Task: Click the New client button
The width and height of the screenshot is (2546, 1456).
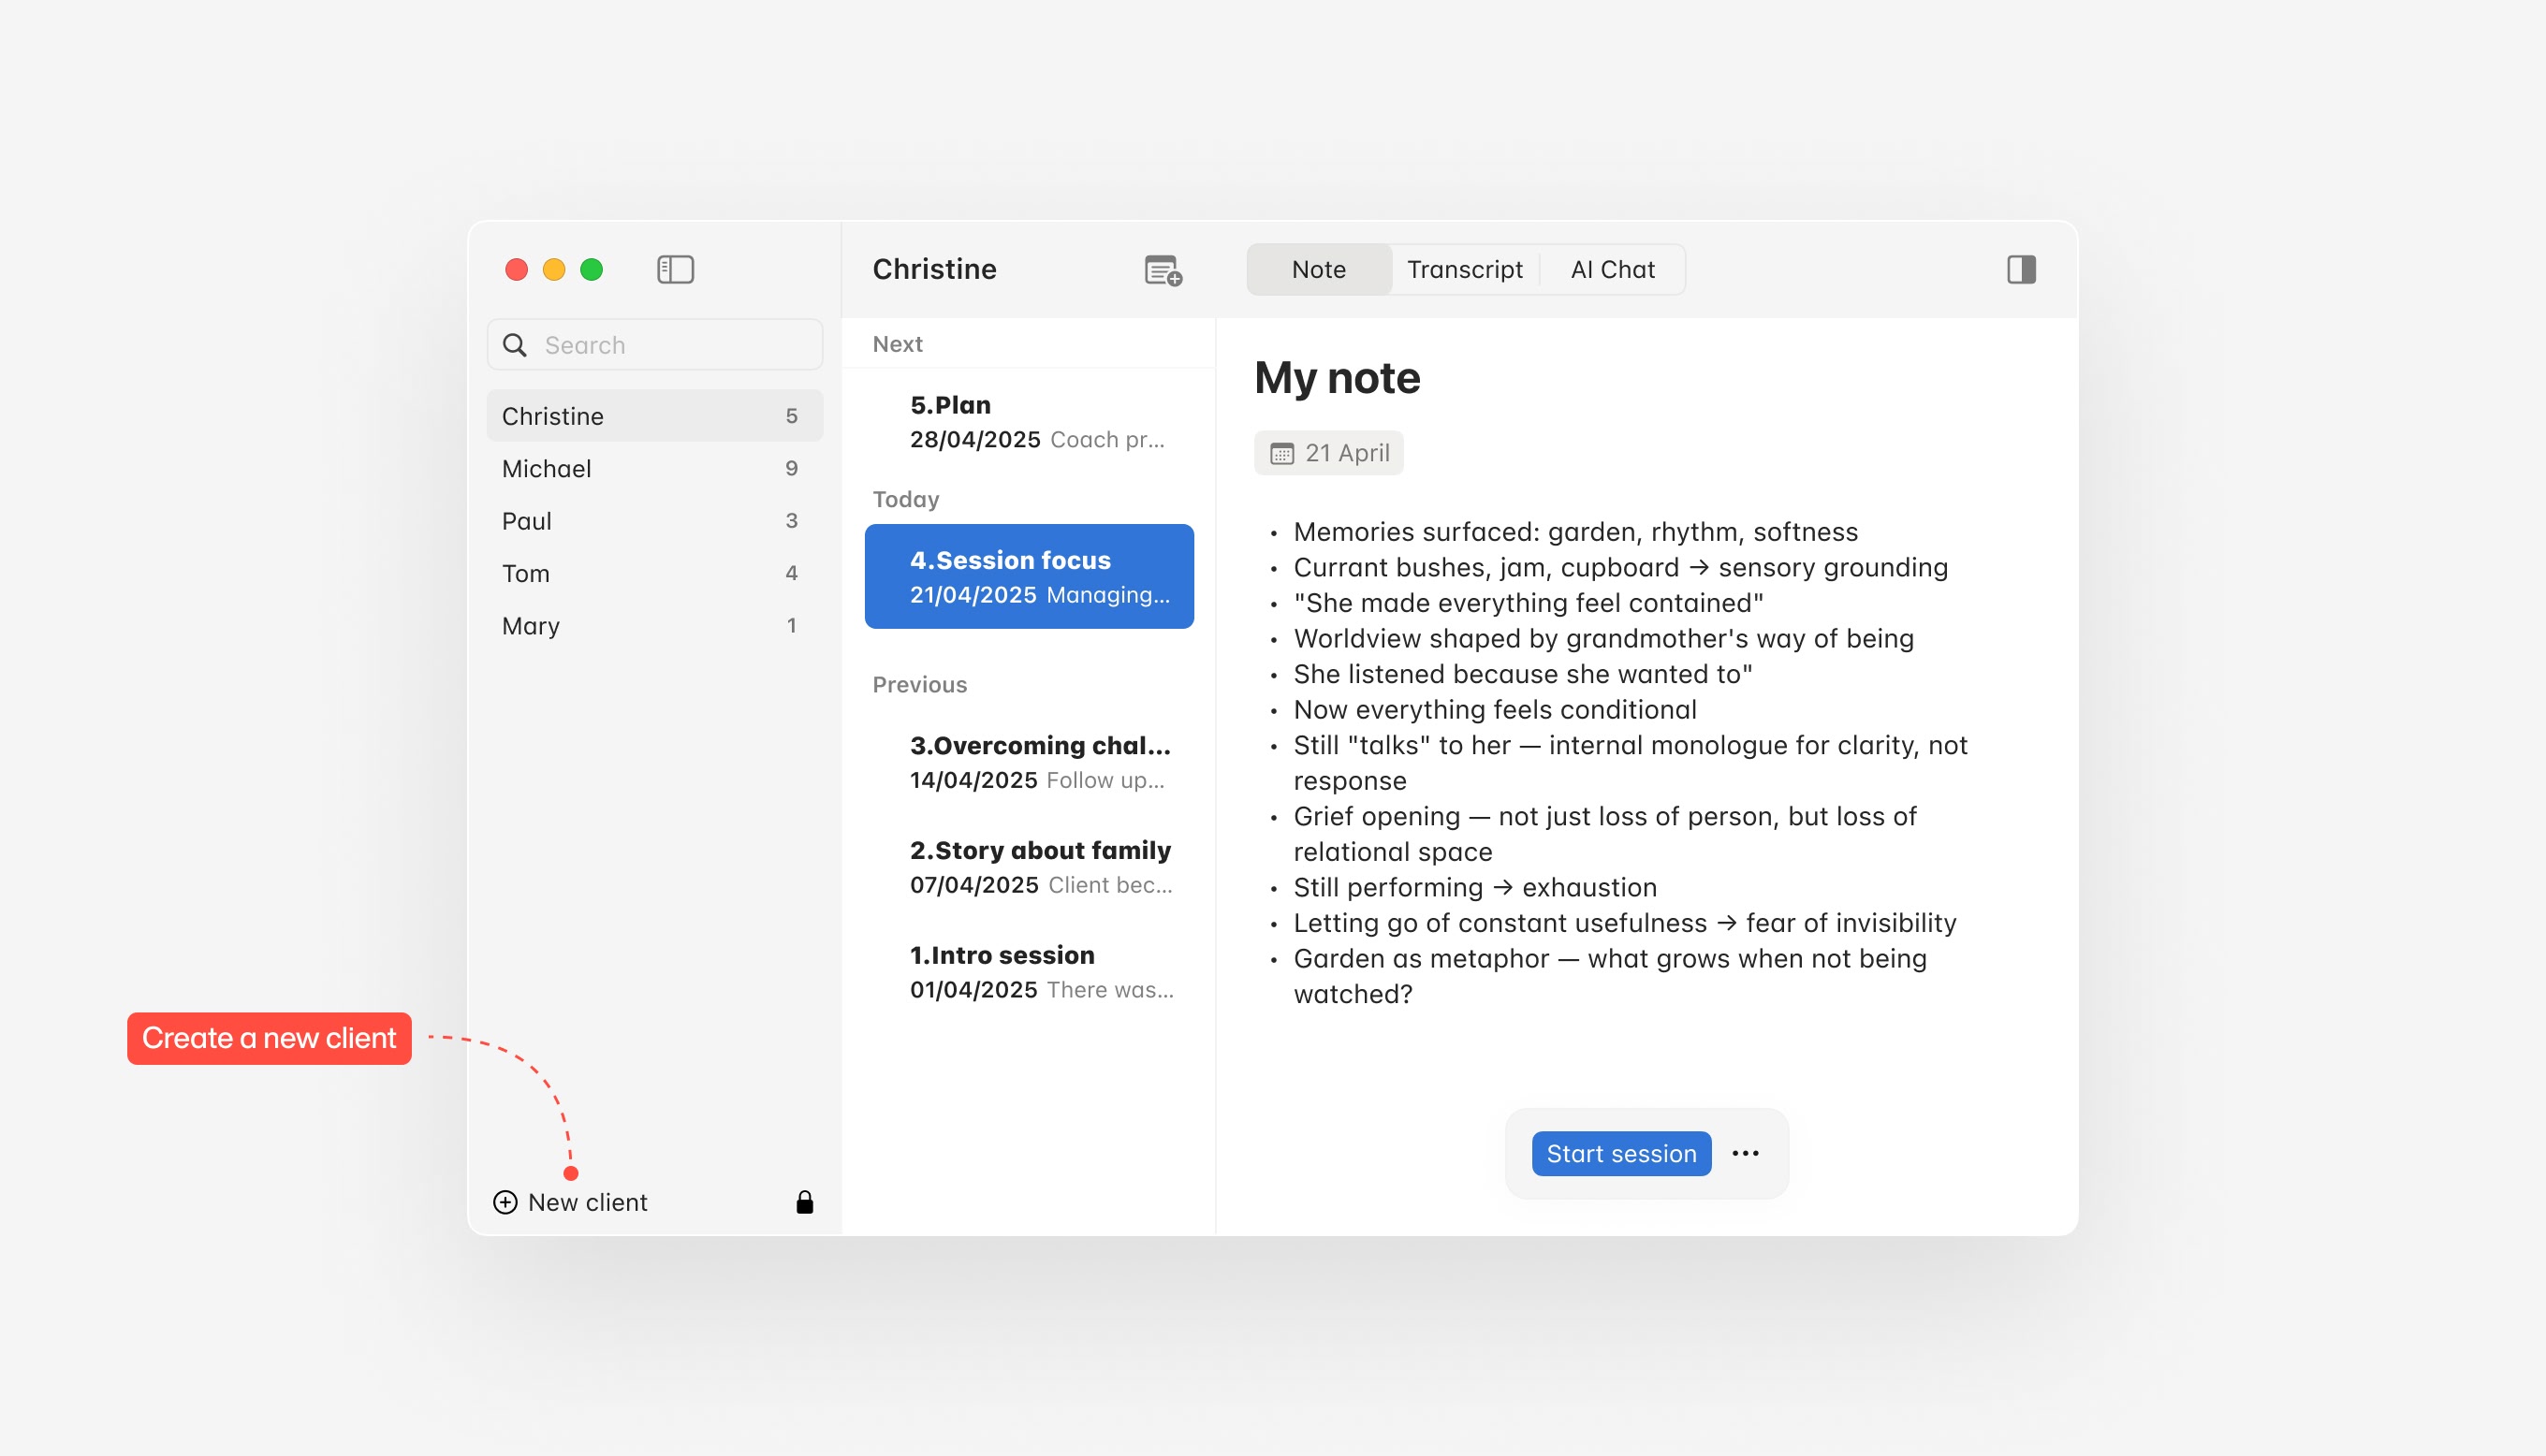Action: [587, 1202]
